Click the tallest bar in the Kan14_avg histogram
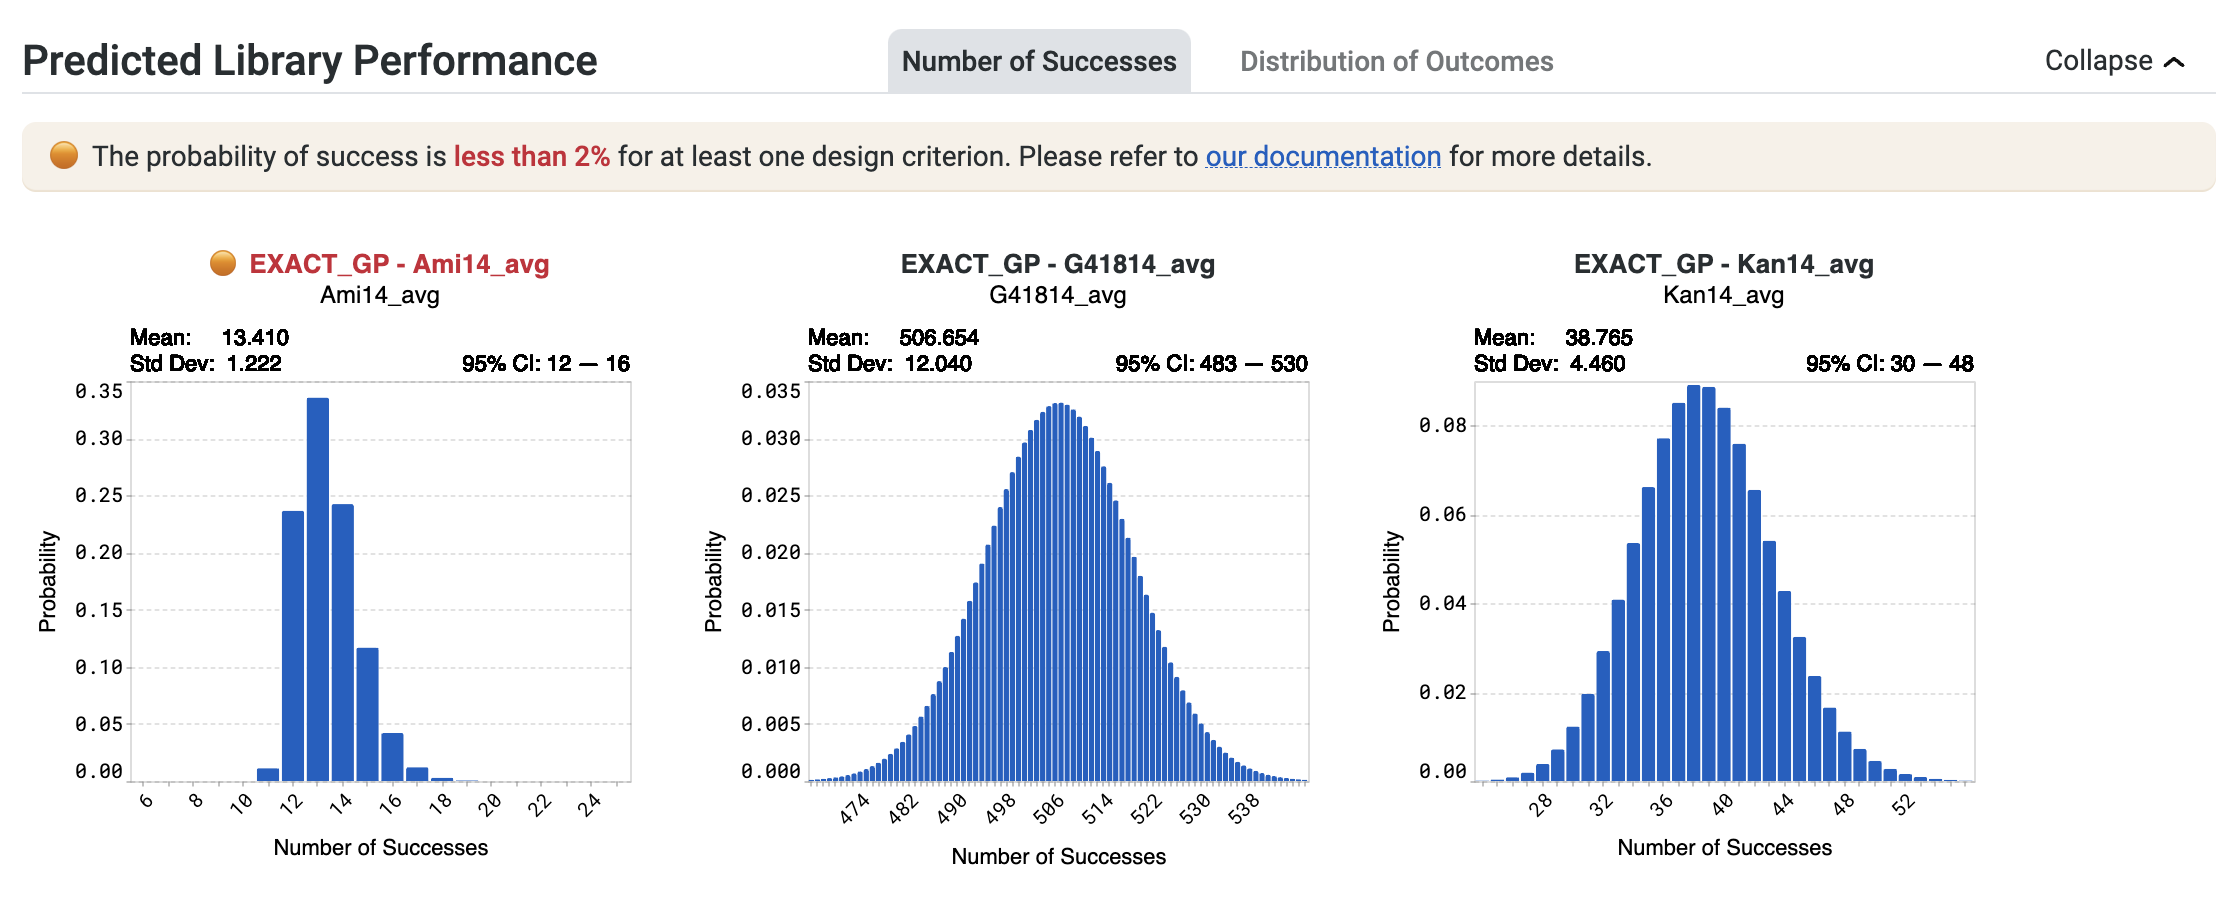2240x912 pixels. pos(1693,583)
